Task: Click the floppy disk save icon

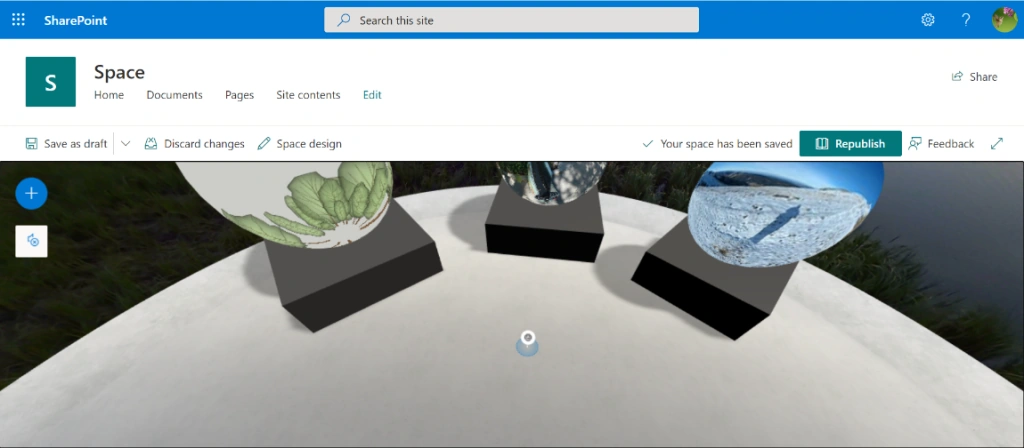Action: tap(31, 144)
